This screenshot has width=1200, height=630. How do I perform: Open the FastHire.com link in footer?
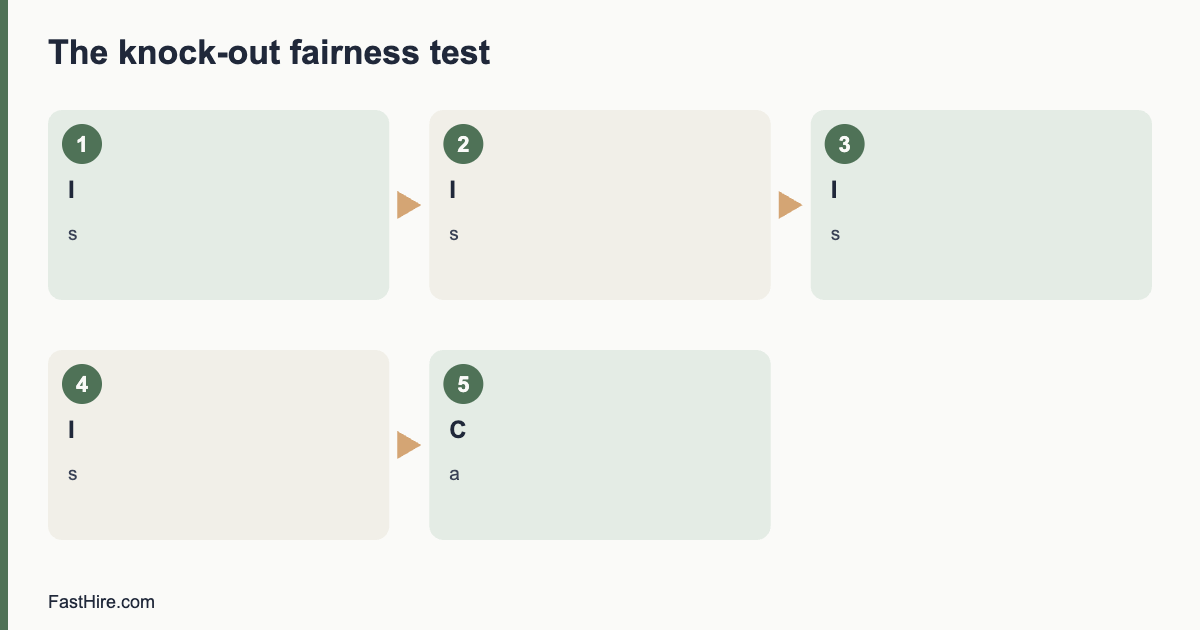click(x=101, y=602)
